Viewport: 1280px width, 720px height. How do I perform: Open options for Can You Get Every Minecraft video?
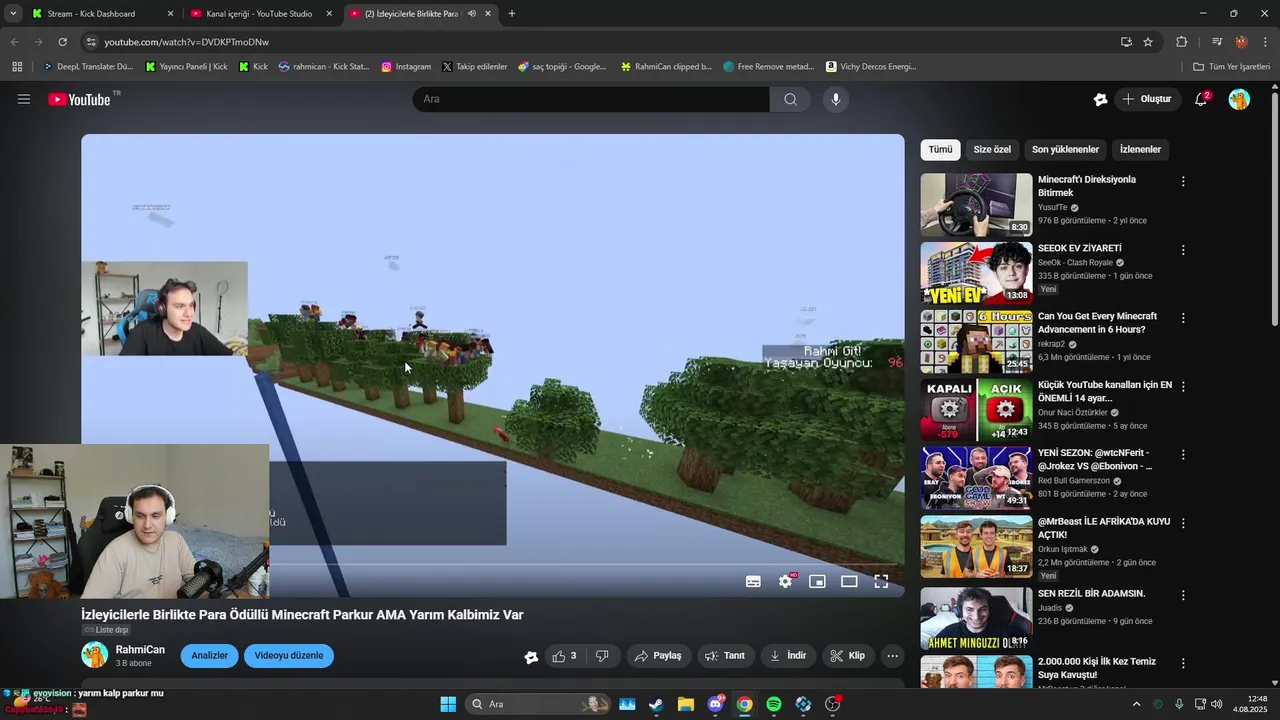click(1183, 318)
